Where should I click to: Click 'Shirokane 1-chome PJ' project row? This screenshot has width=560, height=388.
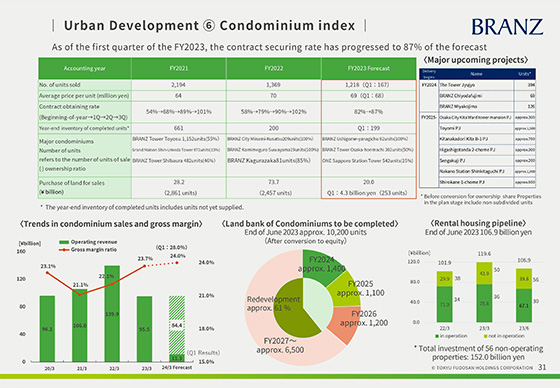(477, 182)
